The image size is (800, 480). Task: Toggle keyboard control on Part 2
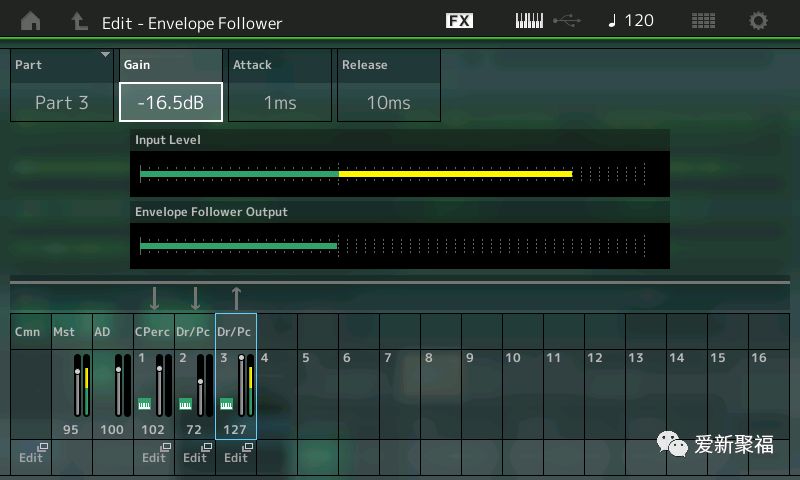[x=185, y=404]
